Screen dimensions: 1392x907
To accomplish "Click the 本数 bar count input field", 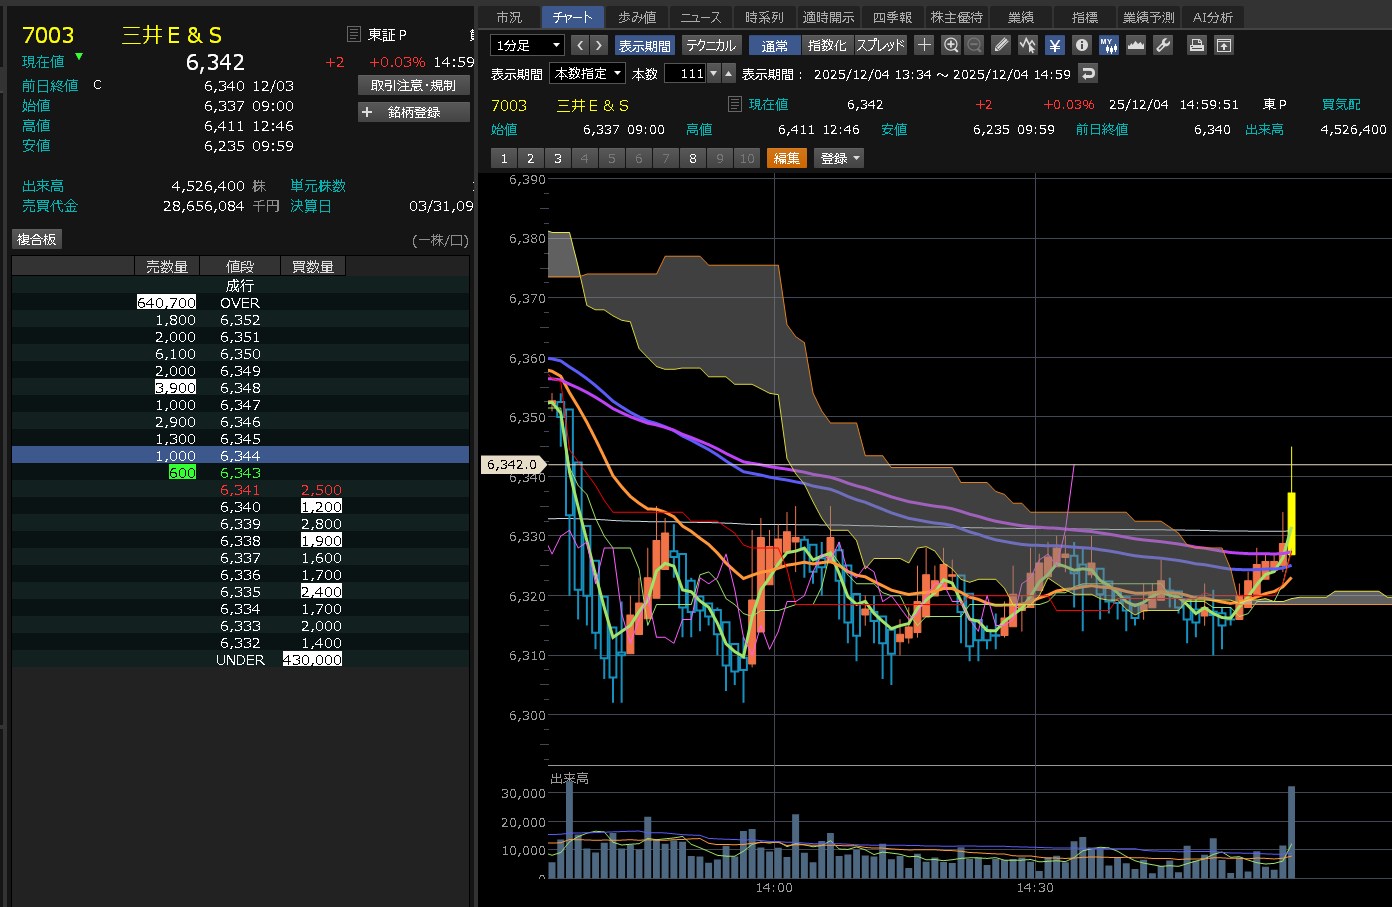I will [686, 73].
